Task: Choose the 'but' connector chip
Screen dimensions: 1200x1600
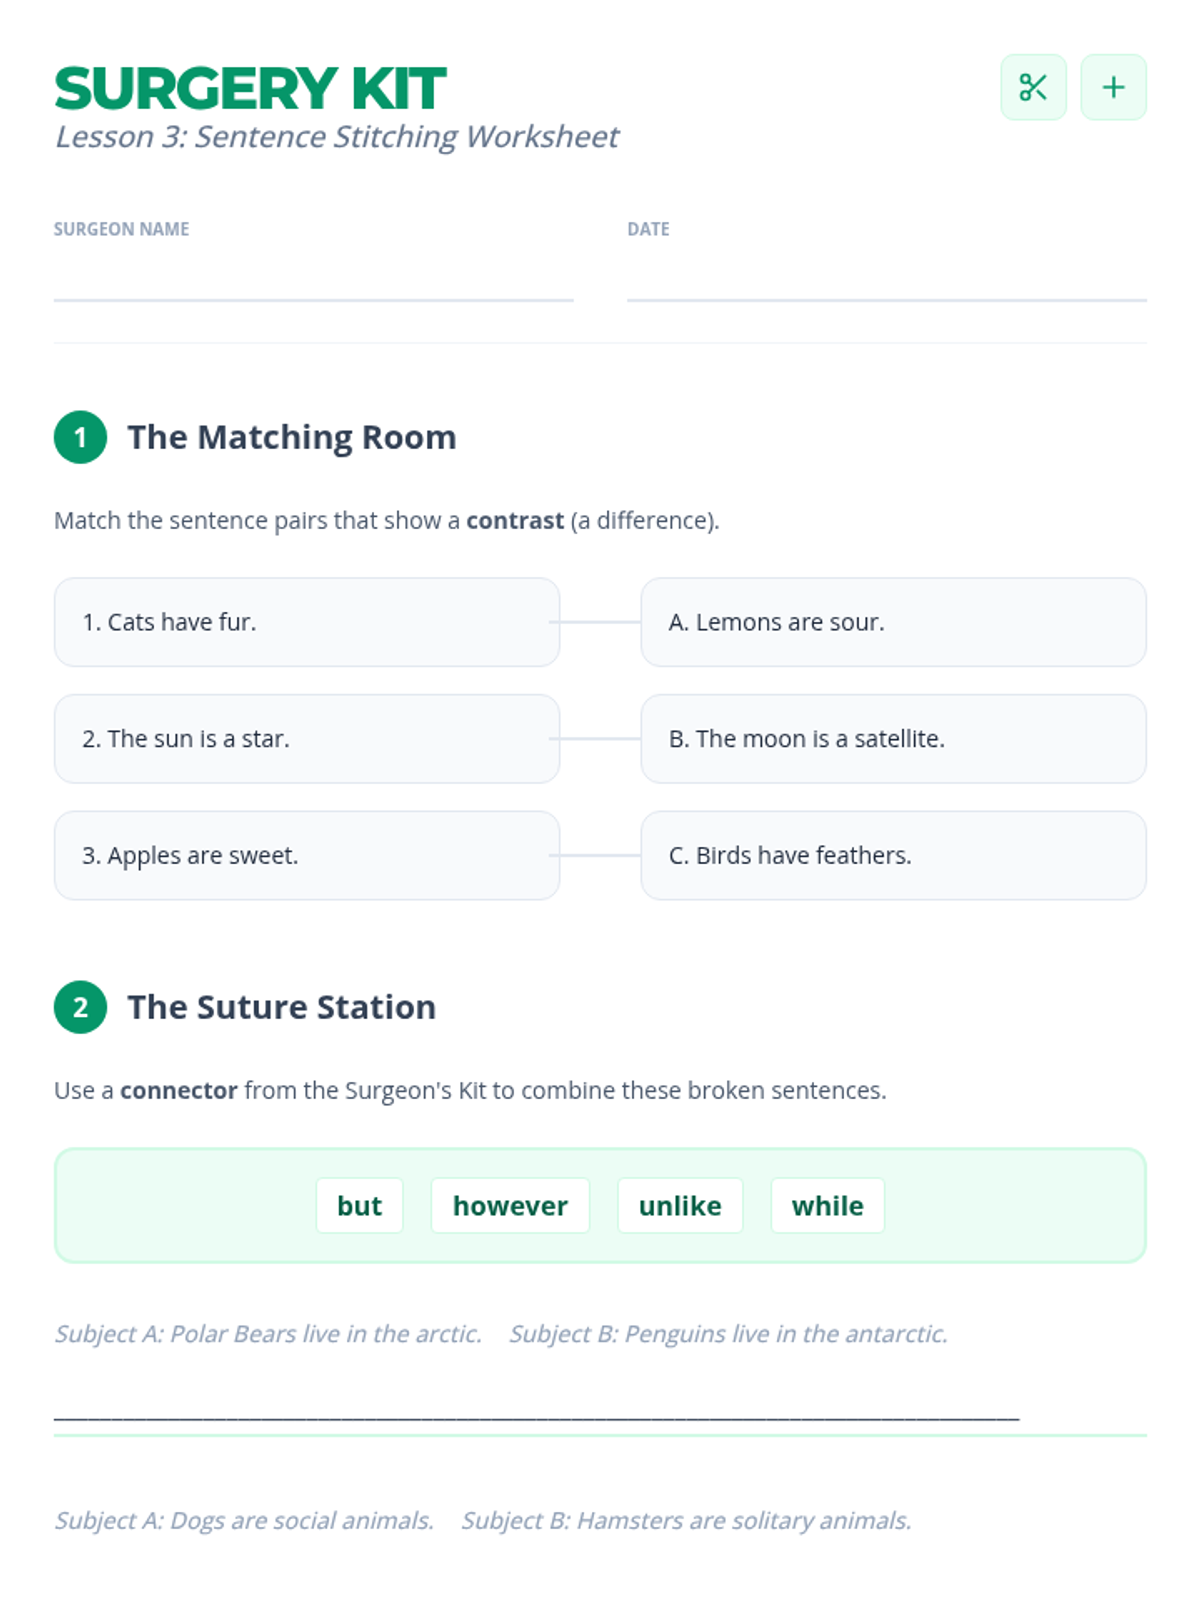Action: tap(359, 1206)
